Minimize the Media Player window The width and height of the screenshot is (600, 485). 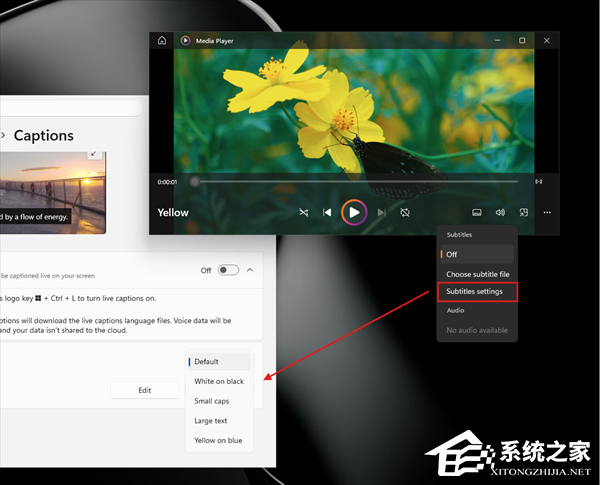point(497,40)
